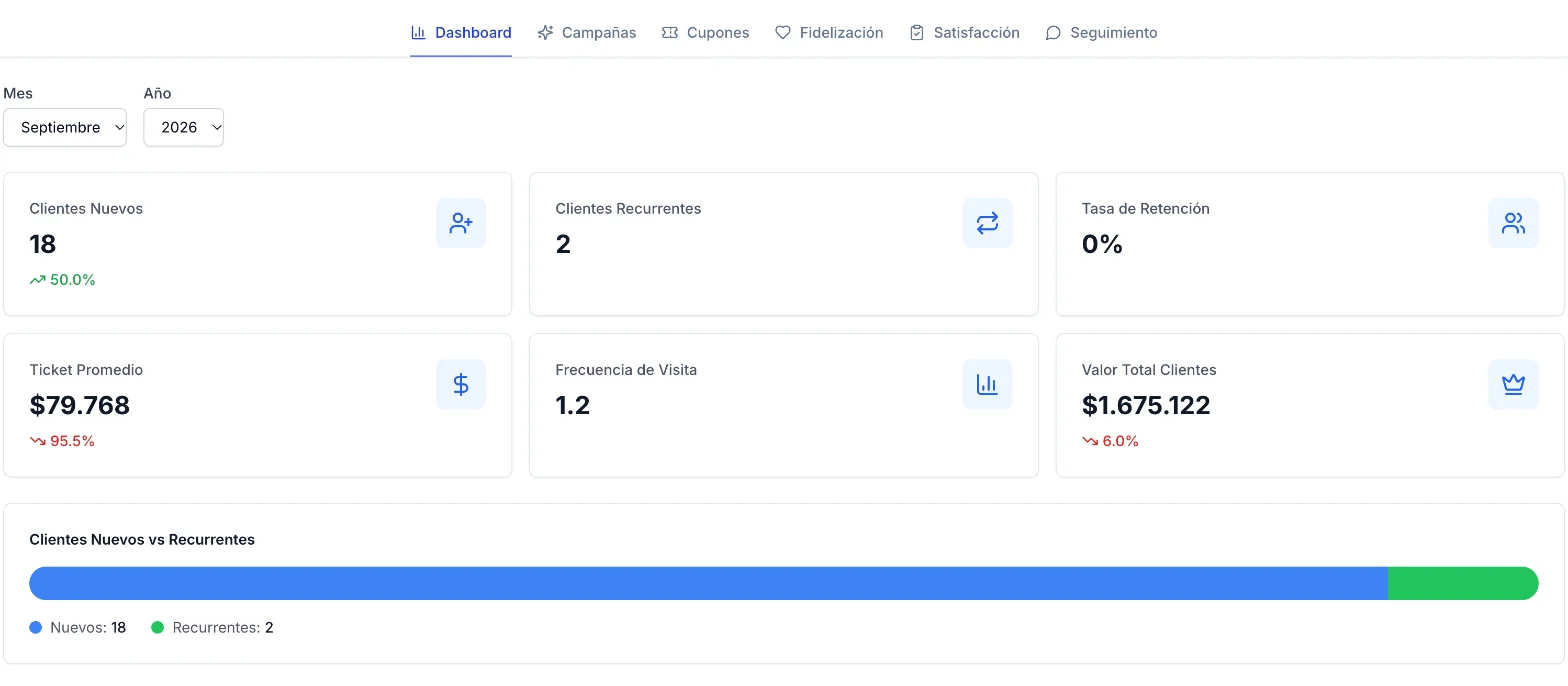Click the heart icon beside Fidelización
The image size is (1568, 686).
pyautogui.click(x=783, y=32)
